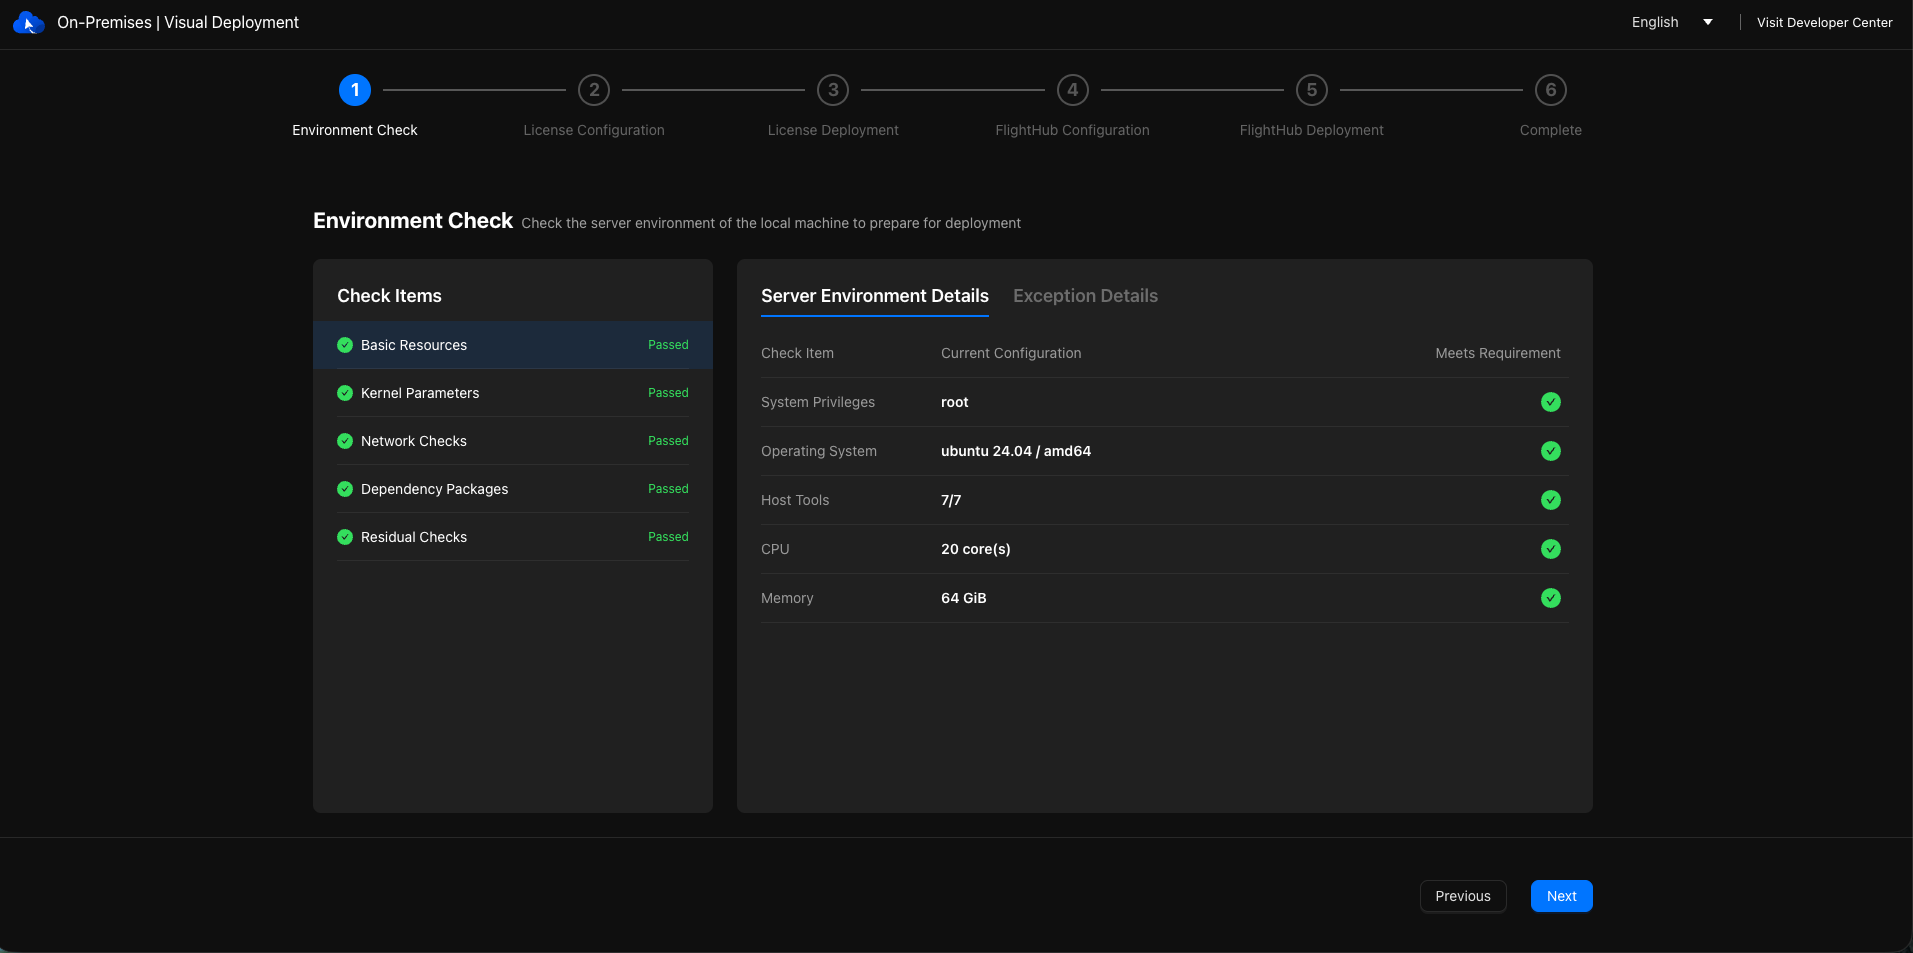
Task: Select step 1 Environment Check circle
Action: click(355, 90)
